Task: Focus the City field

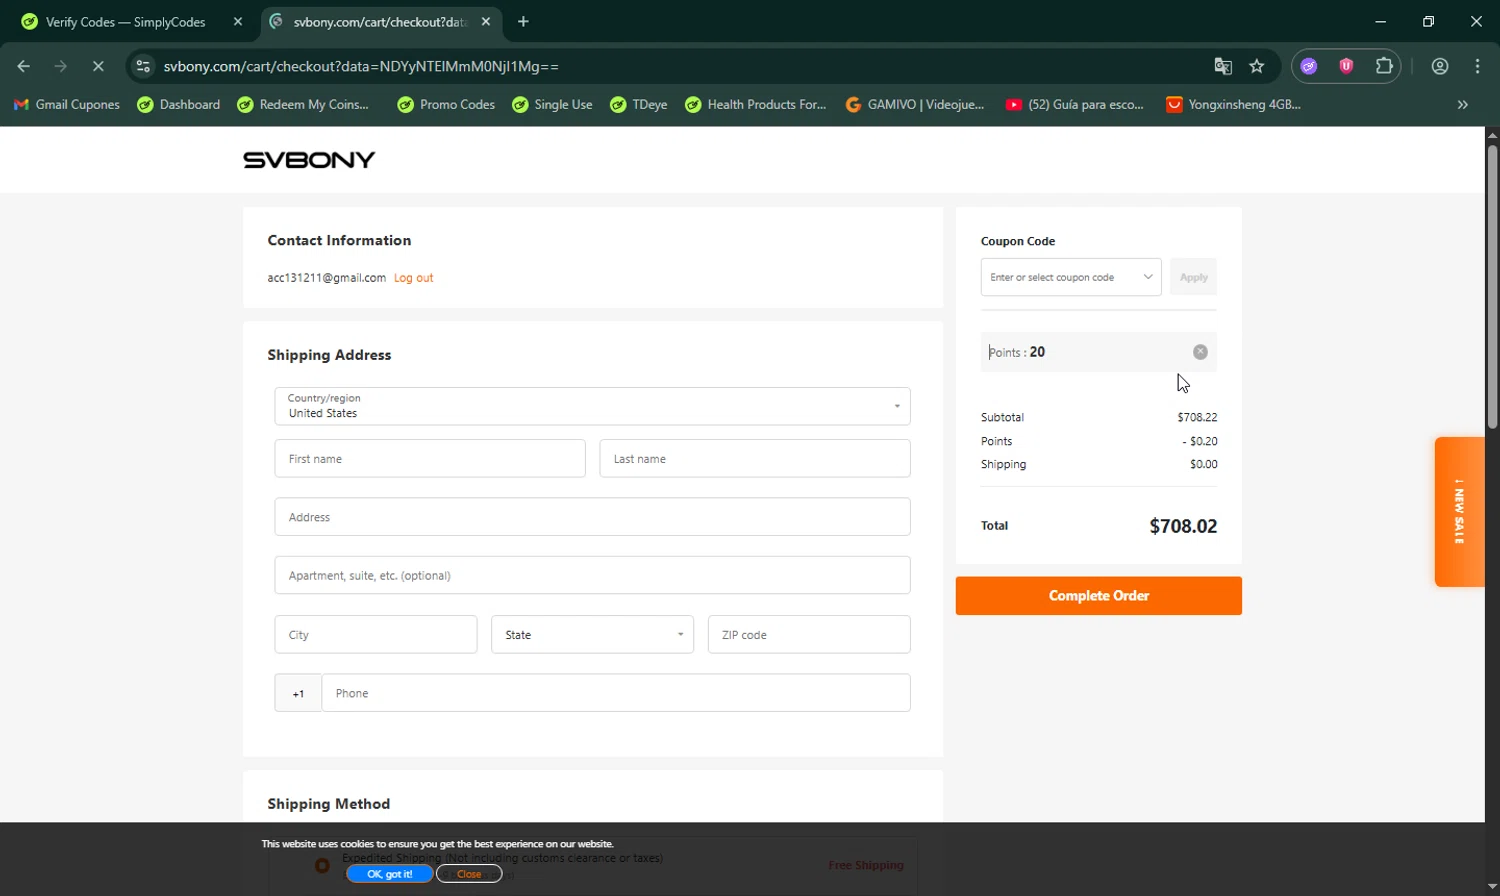Action: point(376,634)
